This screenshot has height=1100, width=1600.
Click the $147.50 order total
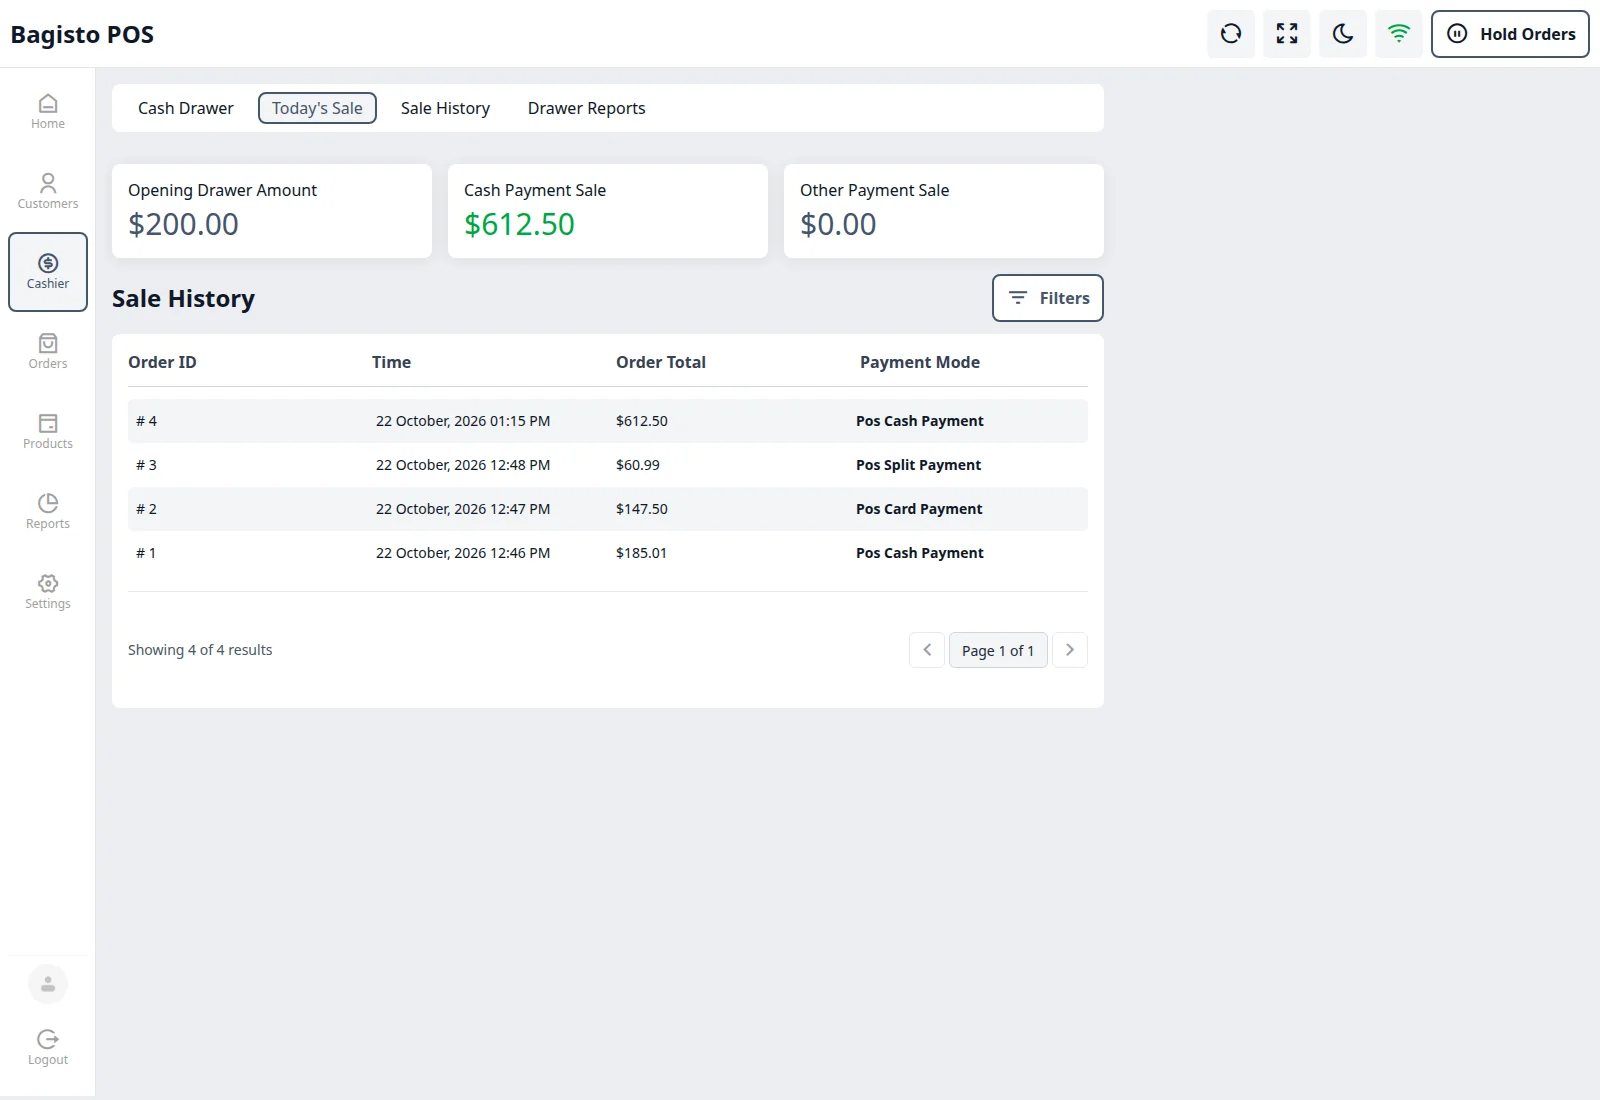coord(642,509)
